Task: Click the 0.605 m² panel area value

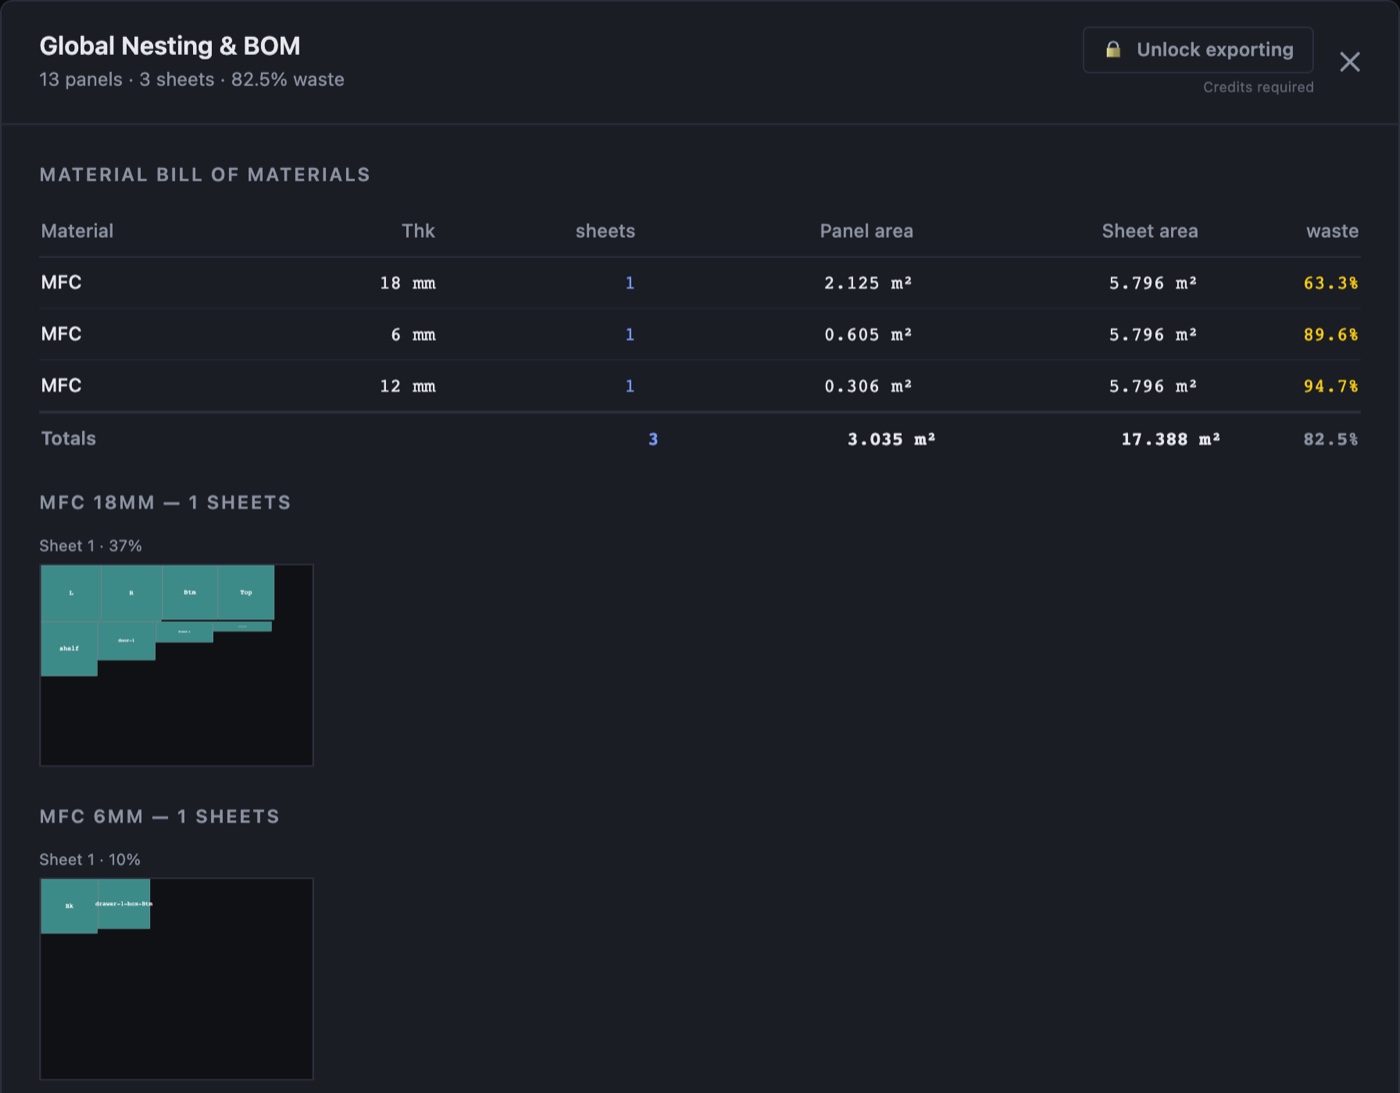Action: coord(868,335)
